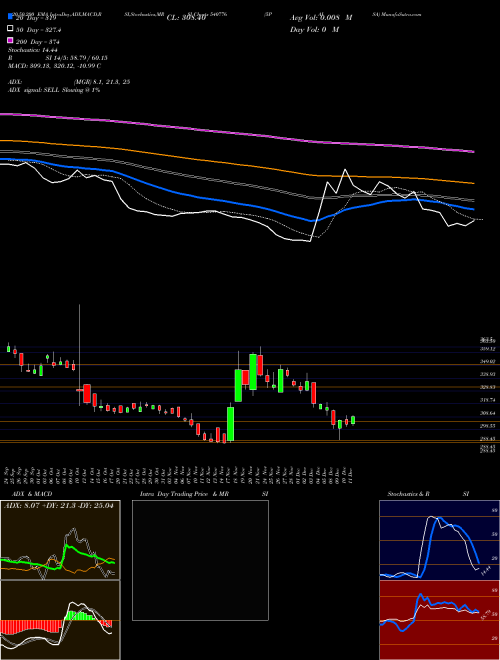
Task: Click the magenta 200 Day legend swatch
Action: click(x=10, y=40)
